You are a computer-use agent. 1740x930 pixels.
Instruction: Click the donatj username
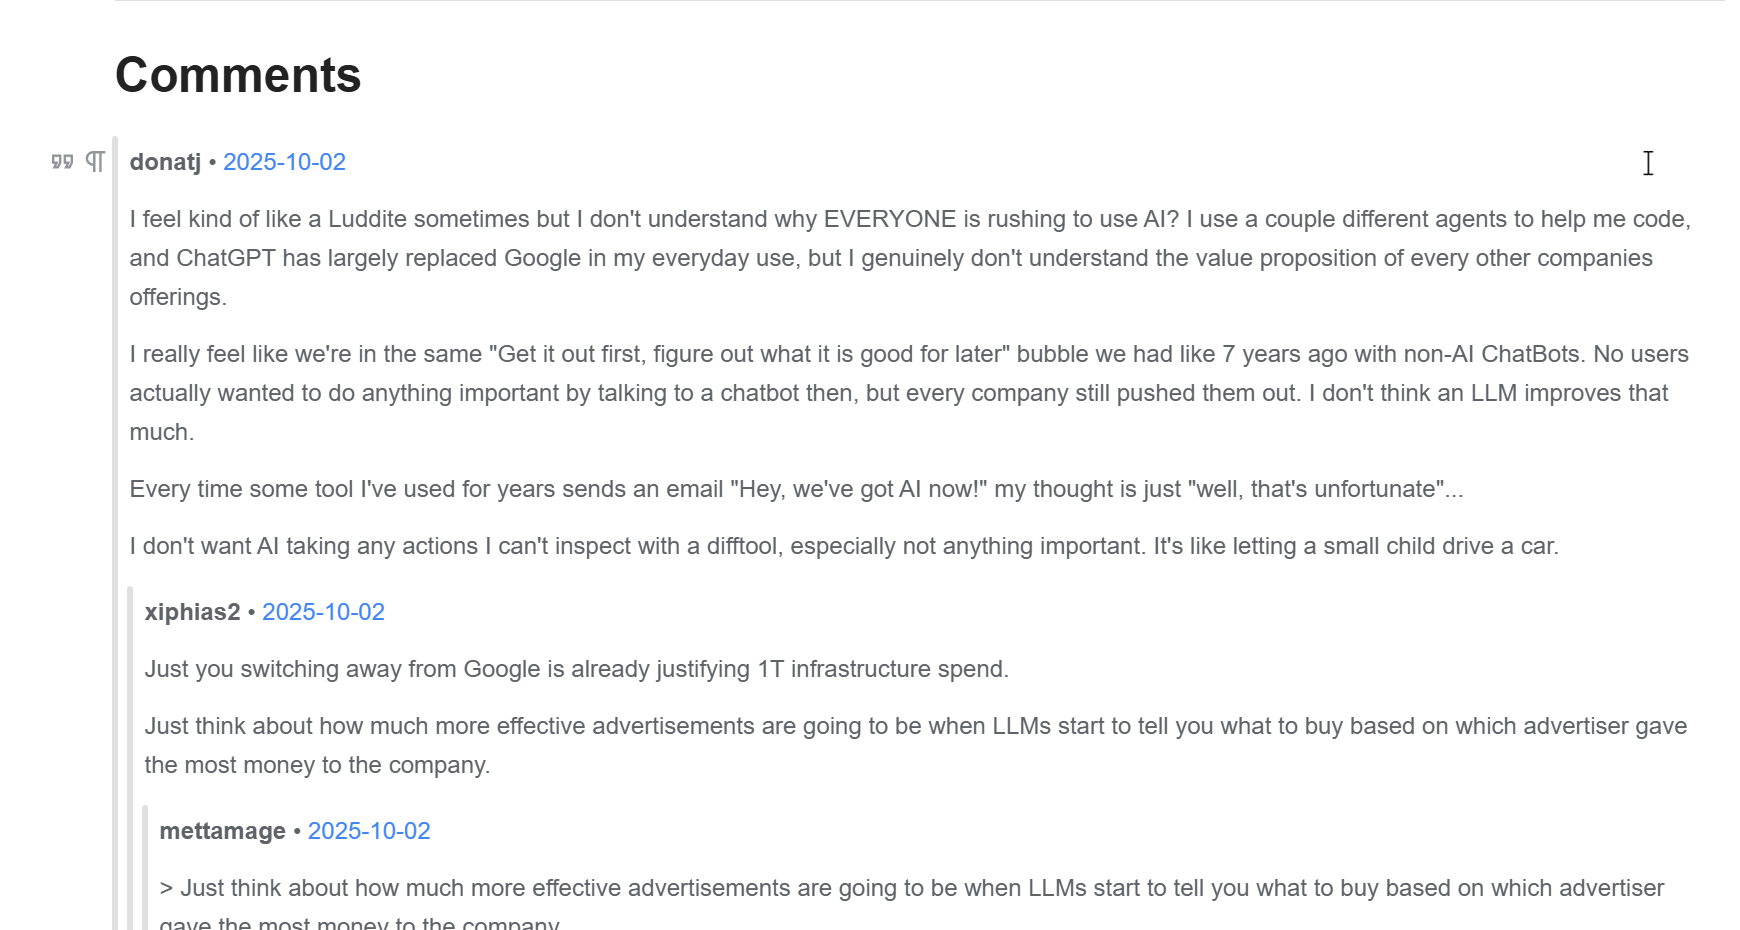click(165, 162)
